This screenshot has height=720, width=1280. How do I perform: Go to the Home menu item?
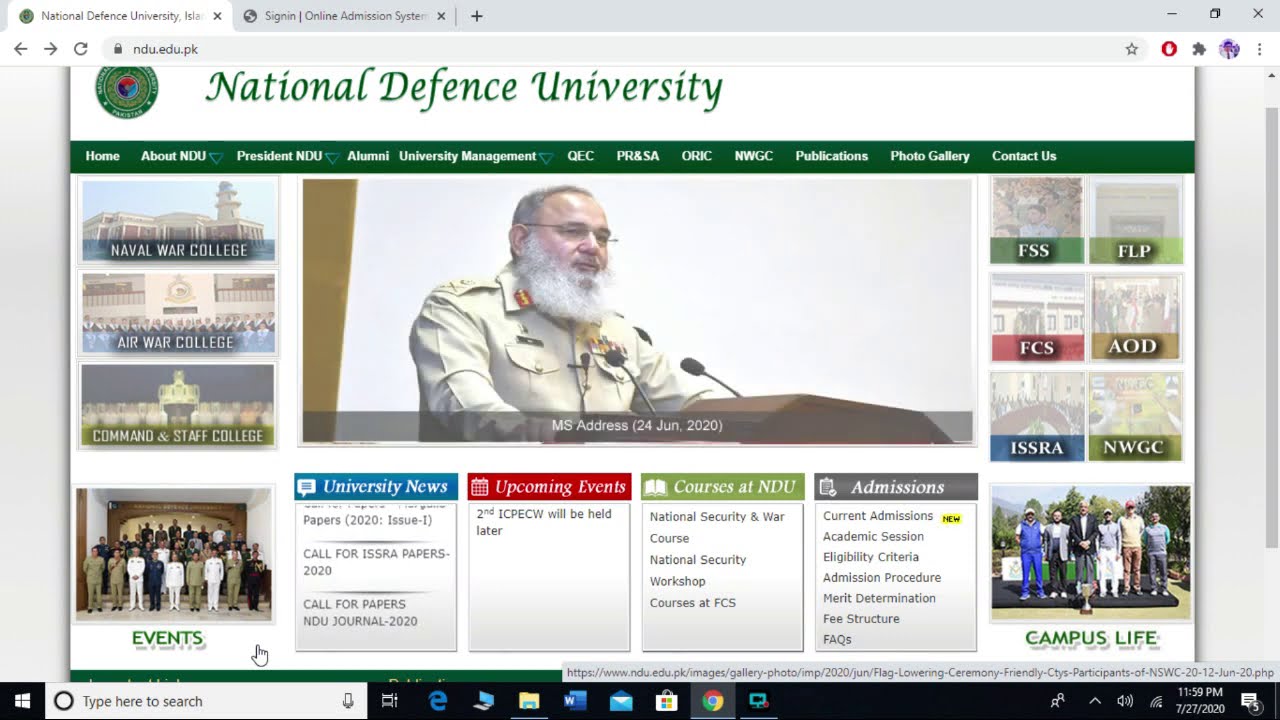pos(102,156)
